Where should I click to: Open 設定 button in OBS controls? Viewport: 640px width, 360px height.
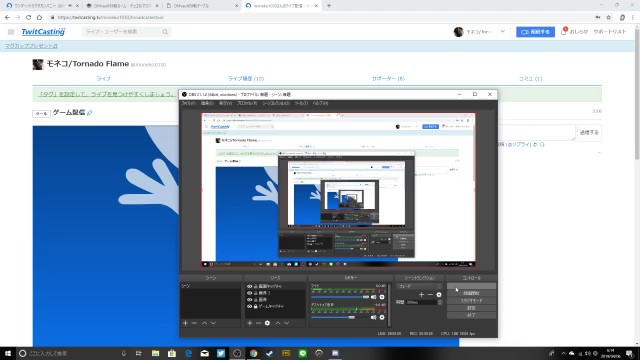[x=471, y=308]
